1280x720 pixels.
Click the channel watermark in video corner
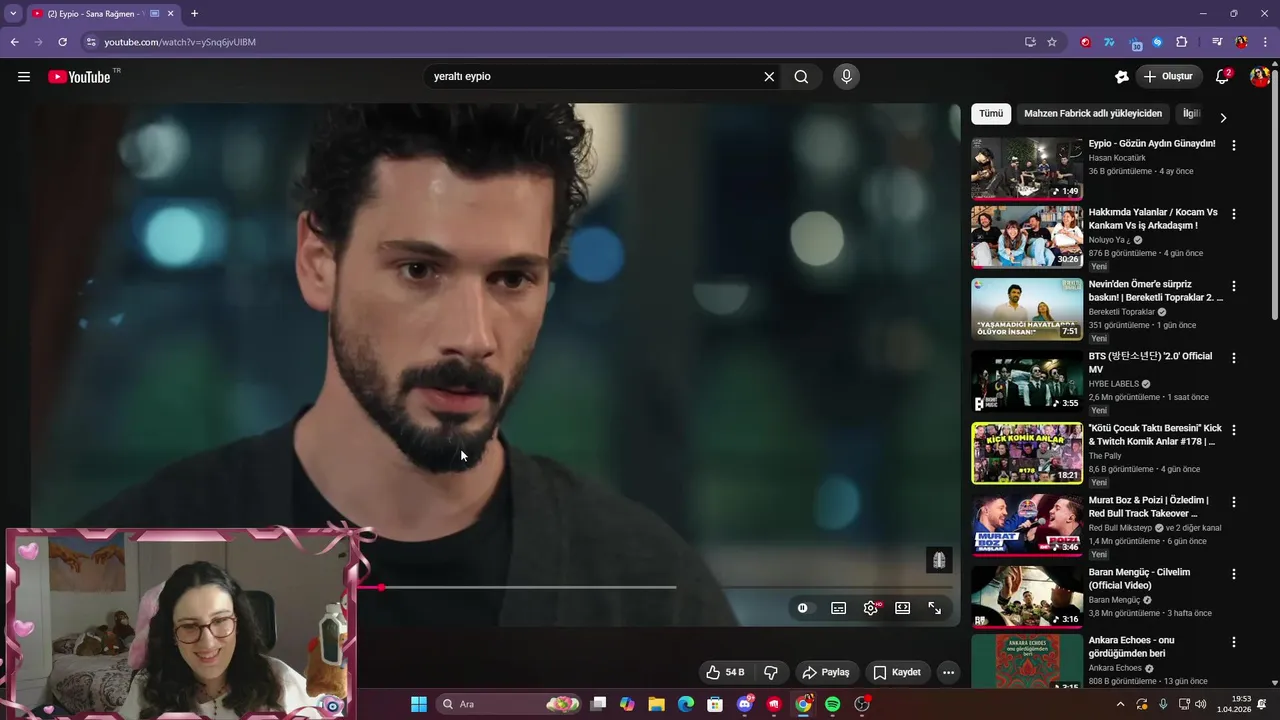tap(939, 560)
